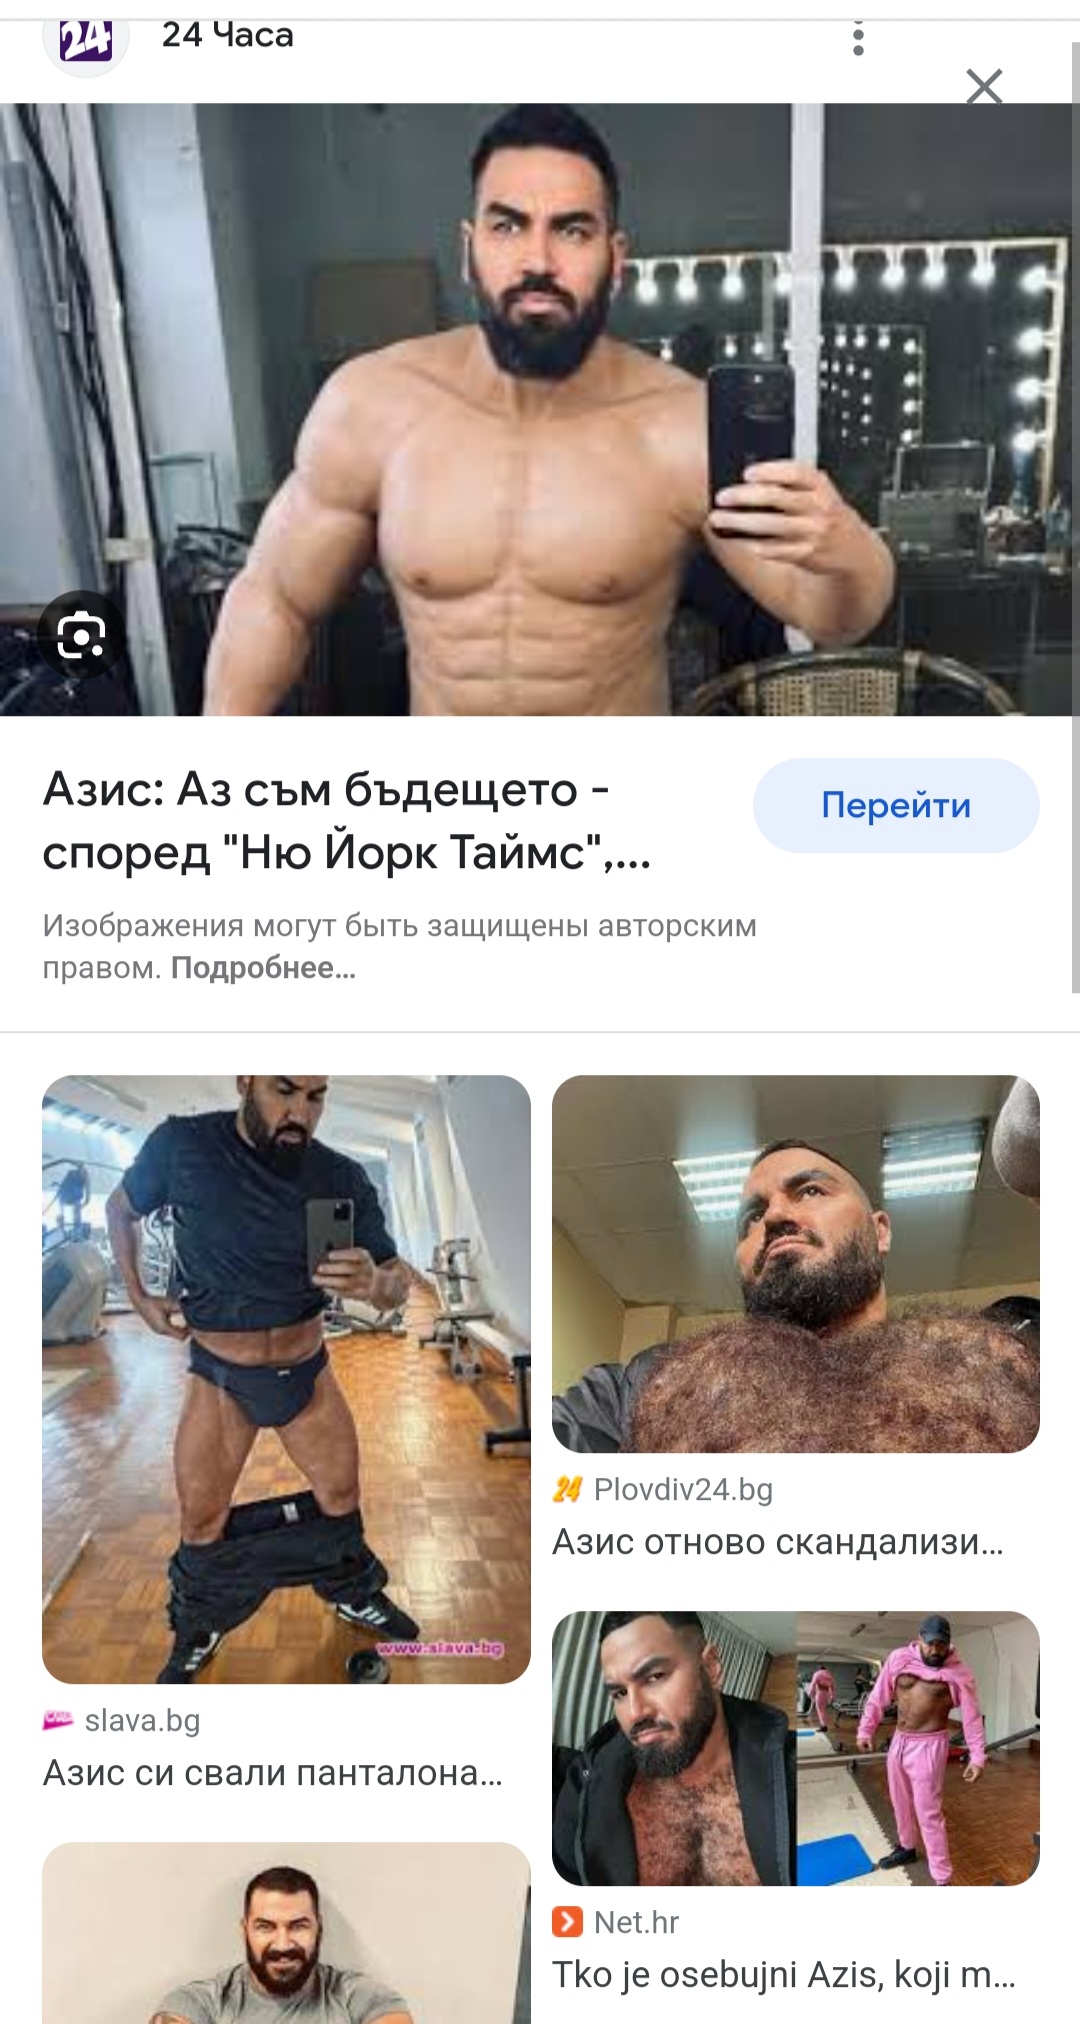Tap the Plovdiv24.bg favicon icon
Viewport: 1080px width, 2024px height.
(x=567, y=1490)
